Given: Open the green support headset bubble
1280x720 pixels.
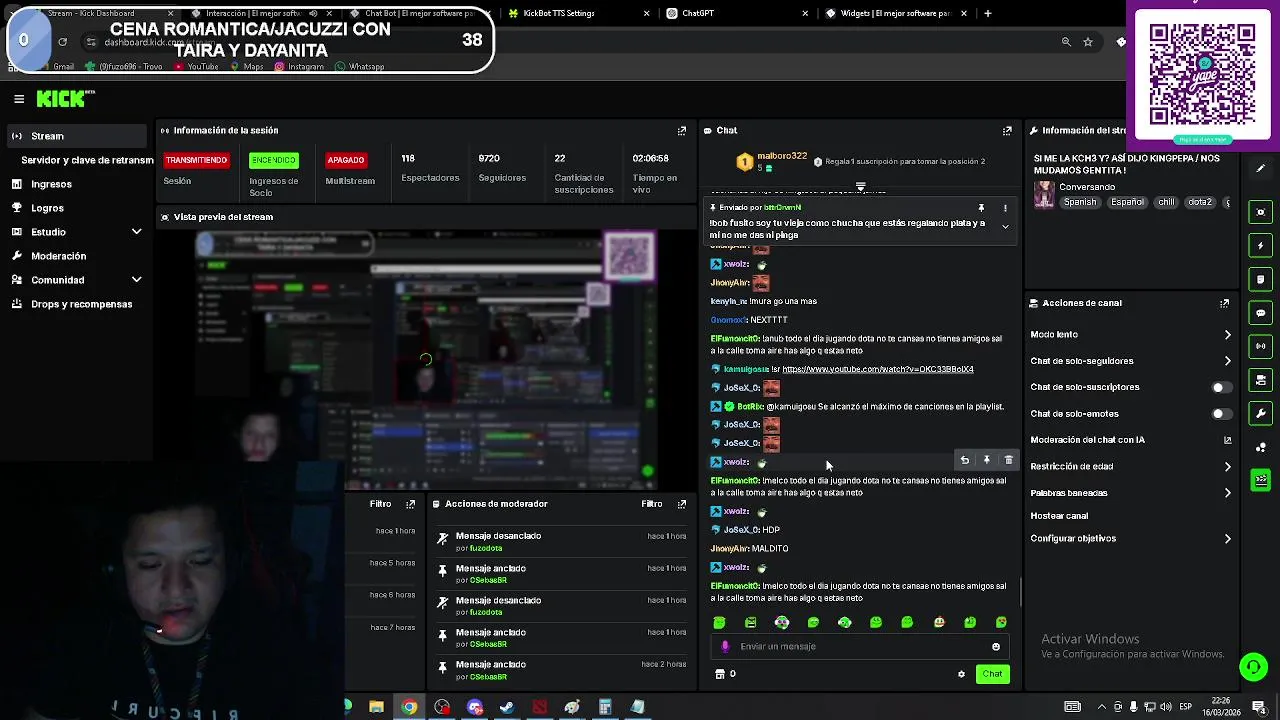Looking at the screenshot, I should [x=1253, y=666].
